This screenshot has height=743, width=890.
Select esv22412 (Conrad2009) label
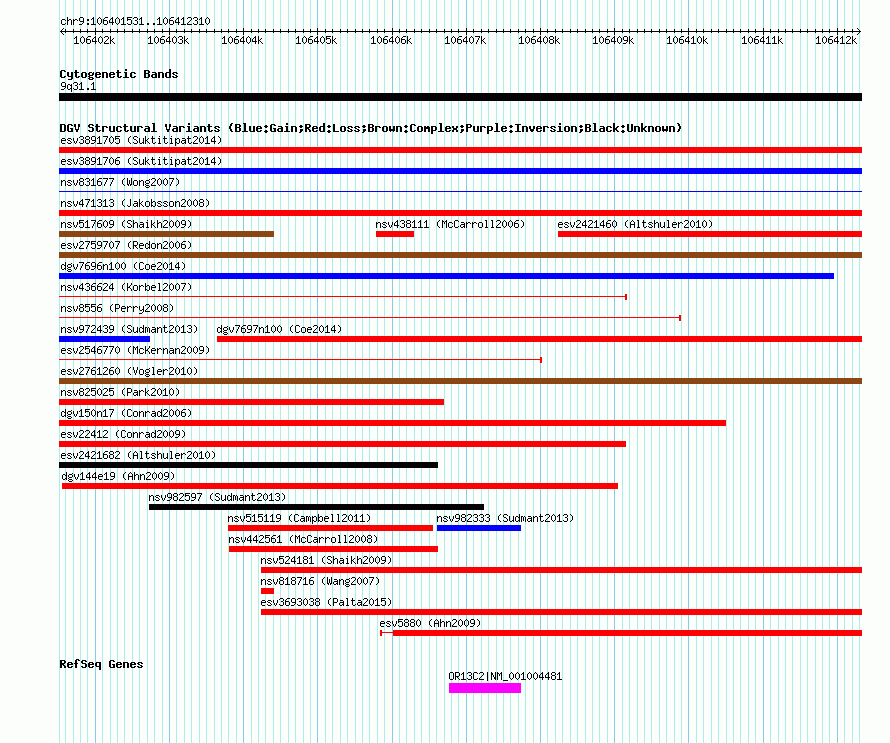123,434
